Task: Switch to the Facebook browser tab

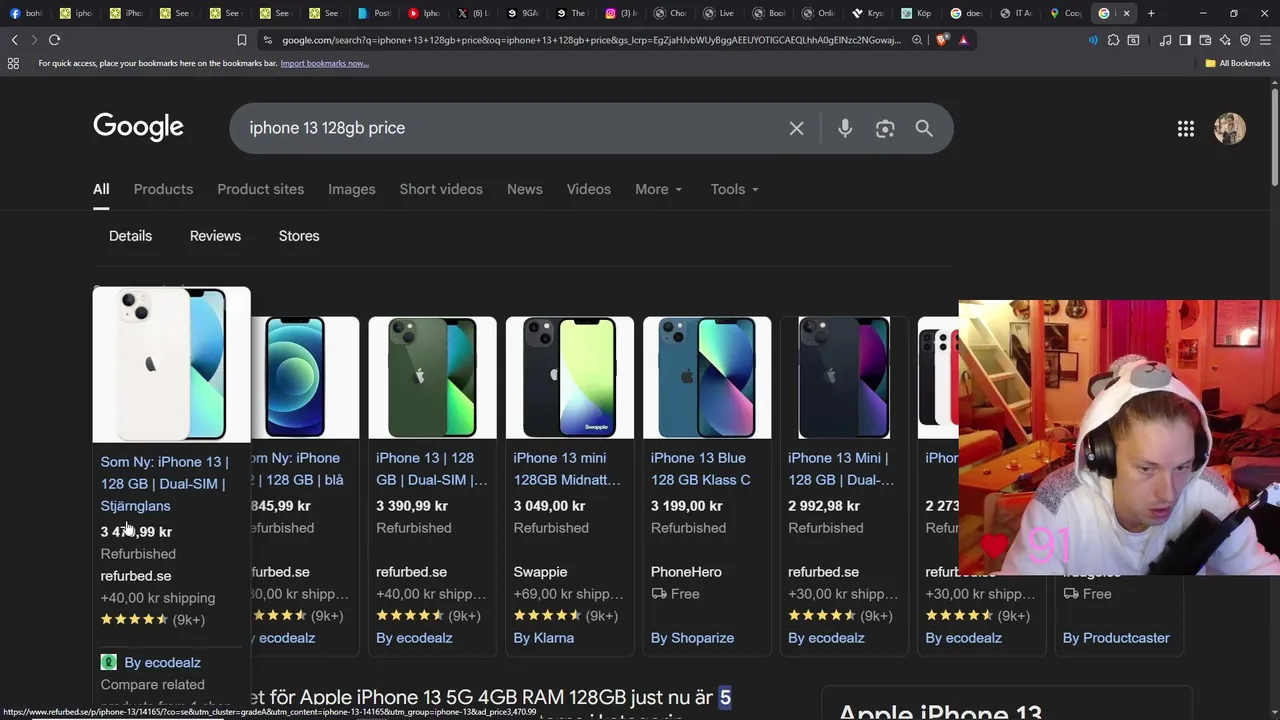Action: click(26, 13)
